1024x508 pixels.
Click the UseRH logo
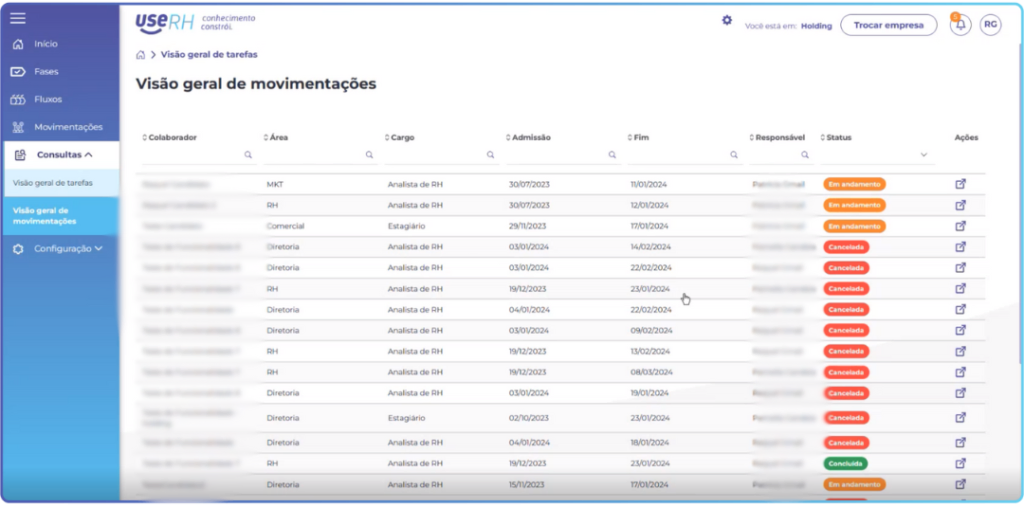pyautogui.click(x=195, y=23)
